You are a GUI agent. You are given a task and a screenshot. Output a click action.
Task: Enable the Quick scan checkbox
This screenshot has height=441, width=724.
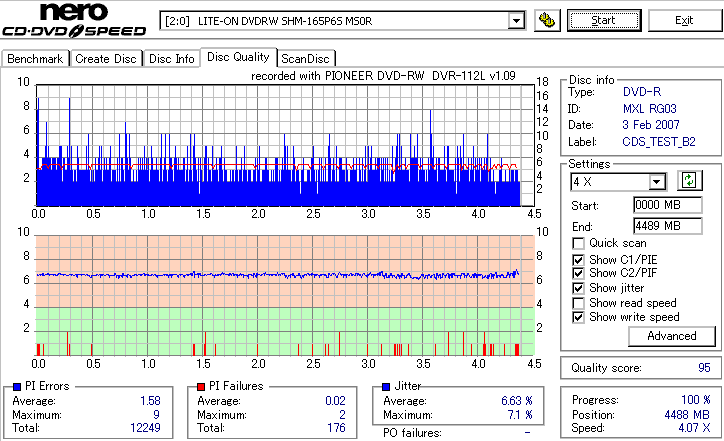[578, 243]
